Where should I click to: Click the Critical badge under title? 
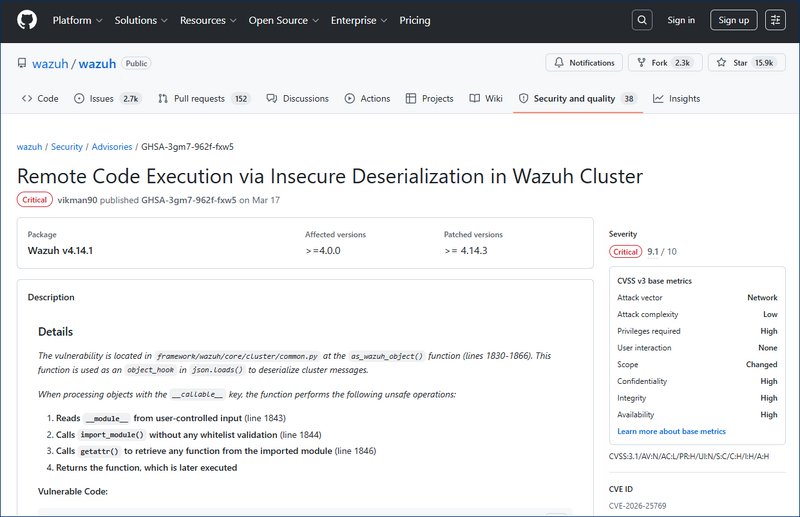[x=35, y=200]
